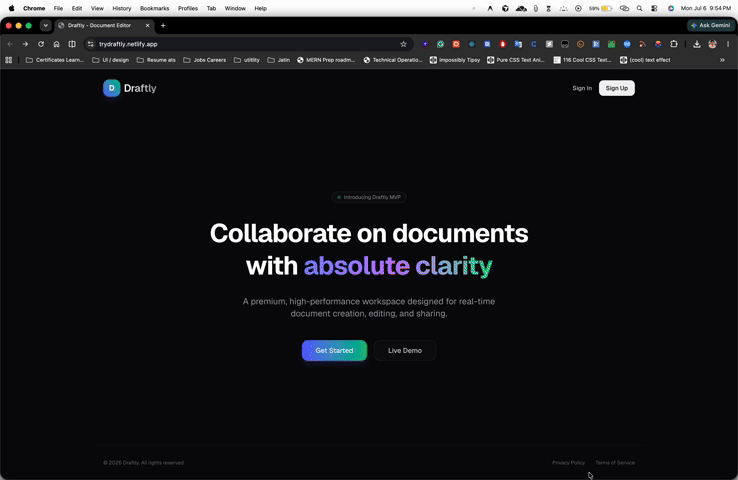Click the Ask Gemini button
Viewport: 738px width, 480px height.
tap(711, 25)
